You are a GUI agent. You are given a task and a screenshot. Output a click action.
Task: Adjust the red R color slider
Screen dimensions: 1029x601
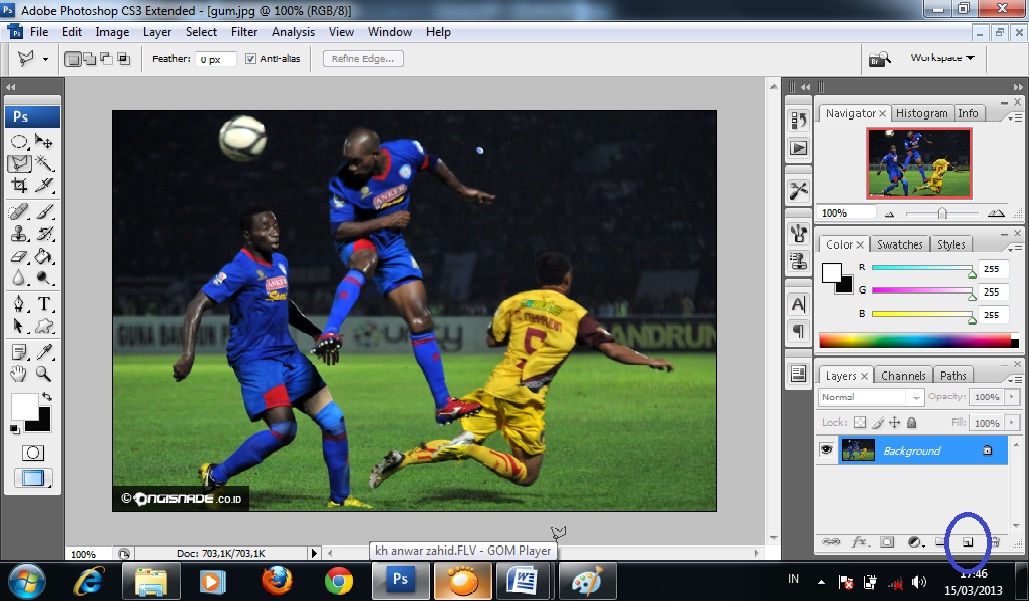[972, 273]
